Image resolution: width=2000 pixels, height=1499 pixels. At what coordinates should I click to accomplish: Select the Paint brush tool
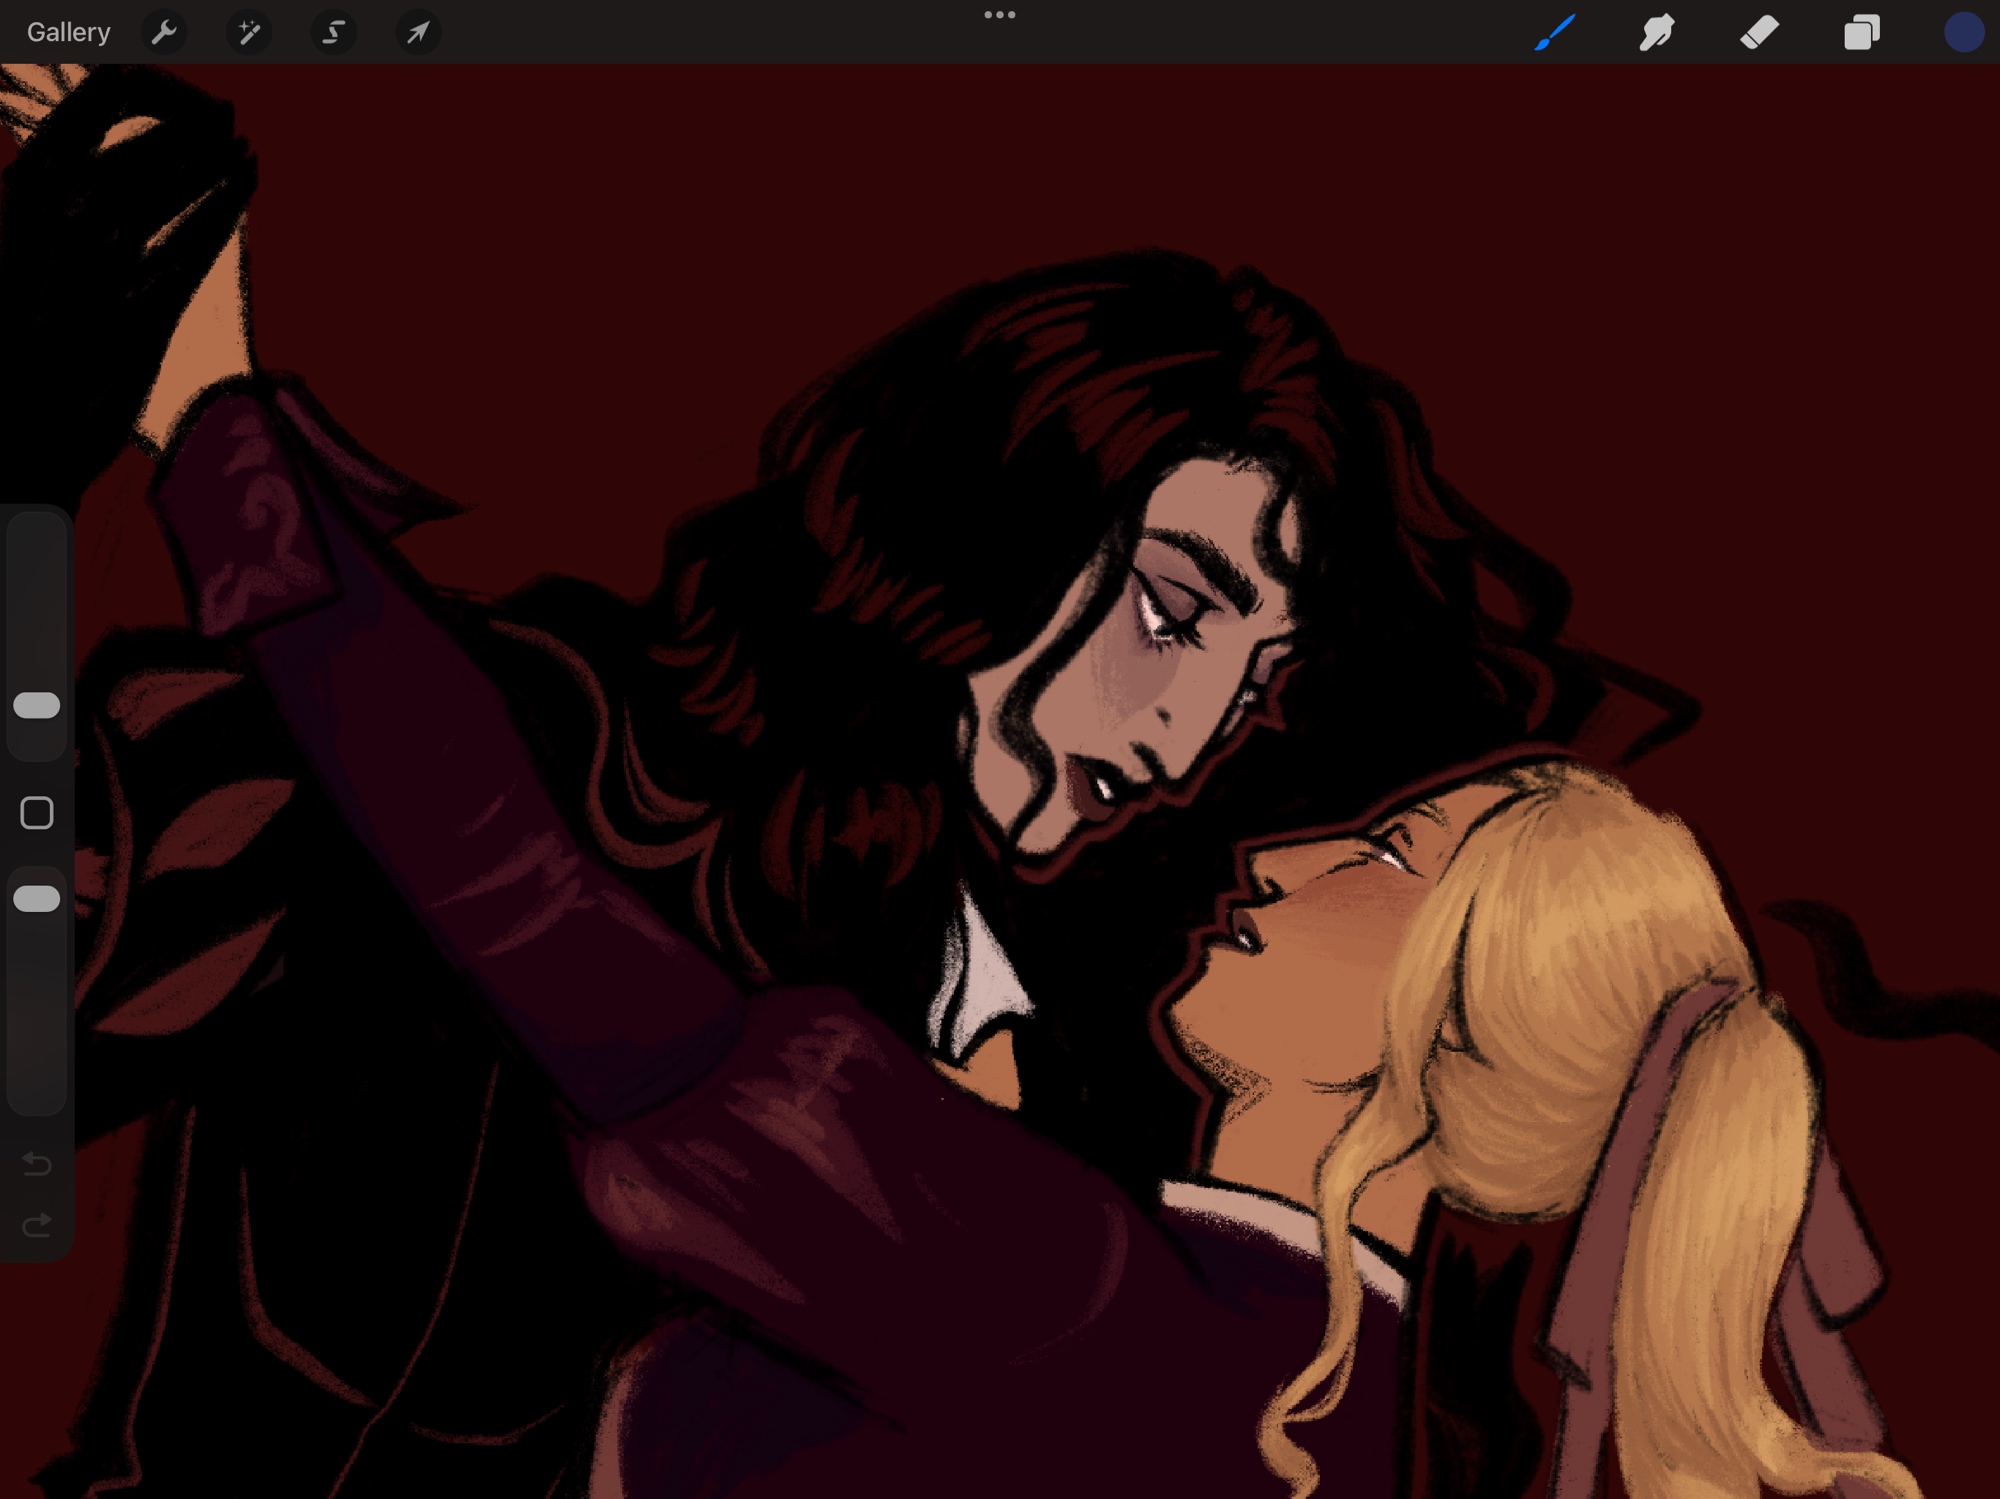[x=1555, y=33]
